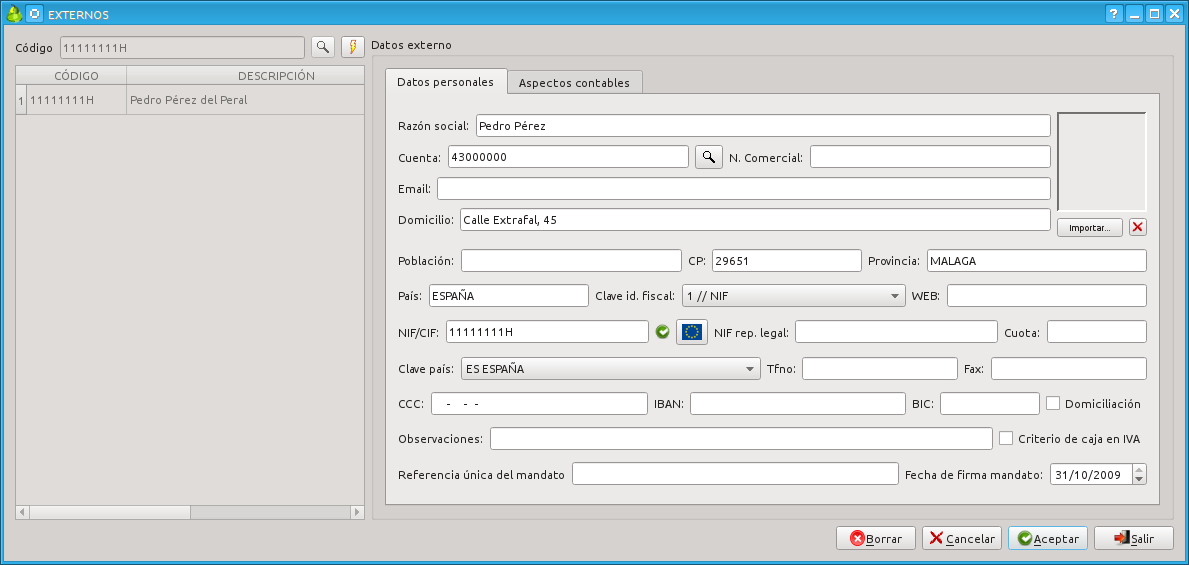Screen dimensions: 1189x565
Task: Click the Salir button
Action: 1134,538
